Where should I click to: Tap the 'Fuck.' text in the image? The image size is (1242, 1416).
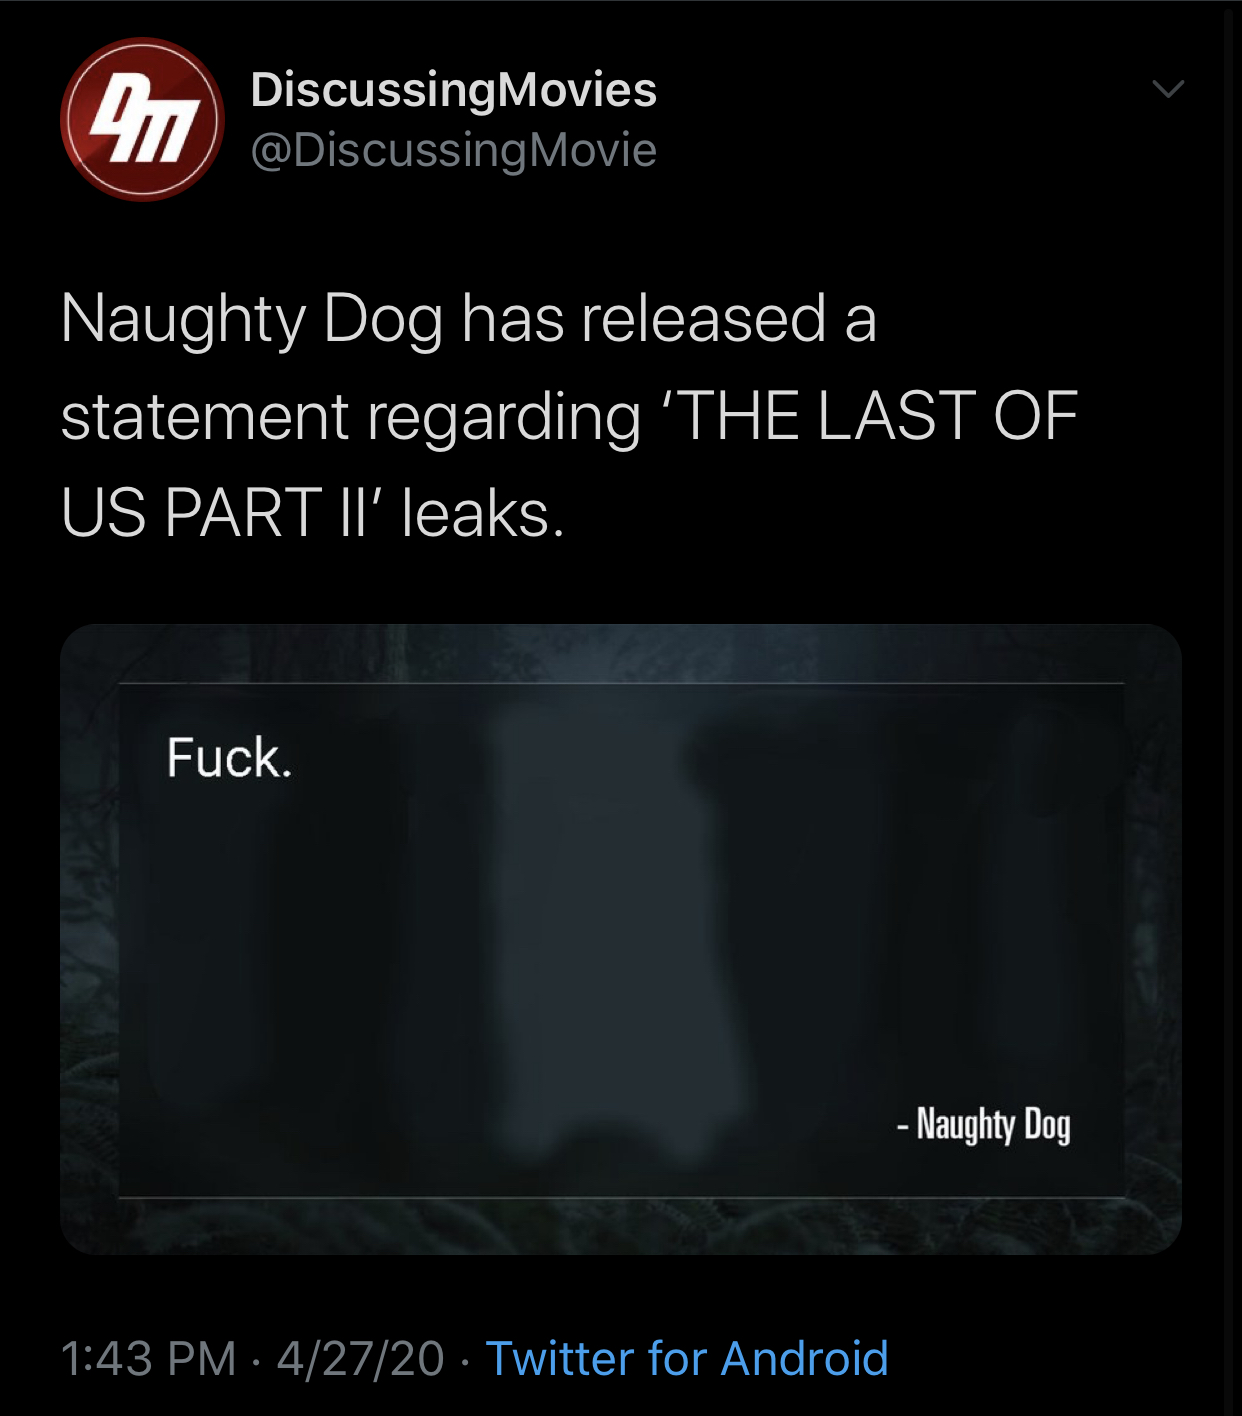[x=229, y=757]
